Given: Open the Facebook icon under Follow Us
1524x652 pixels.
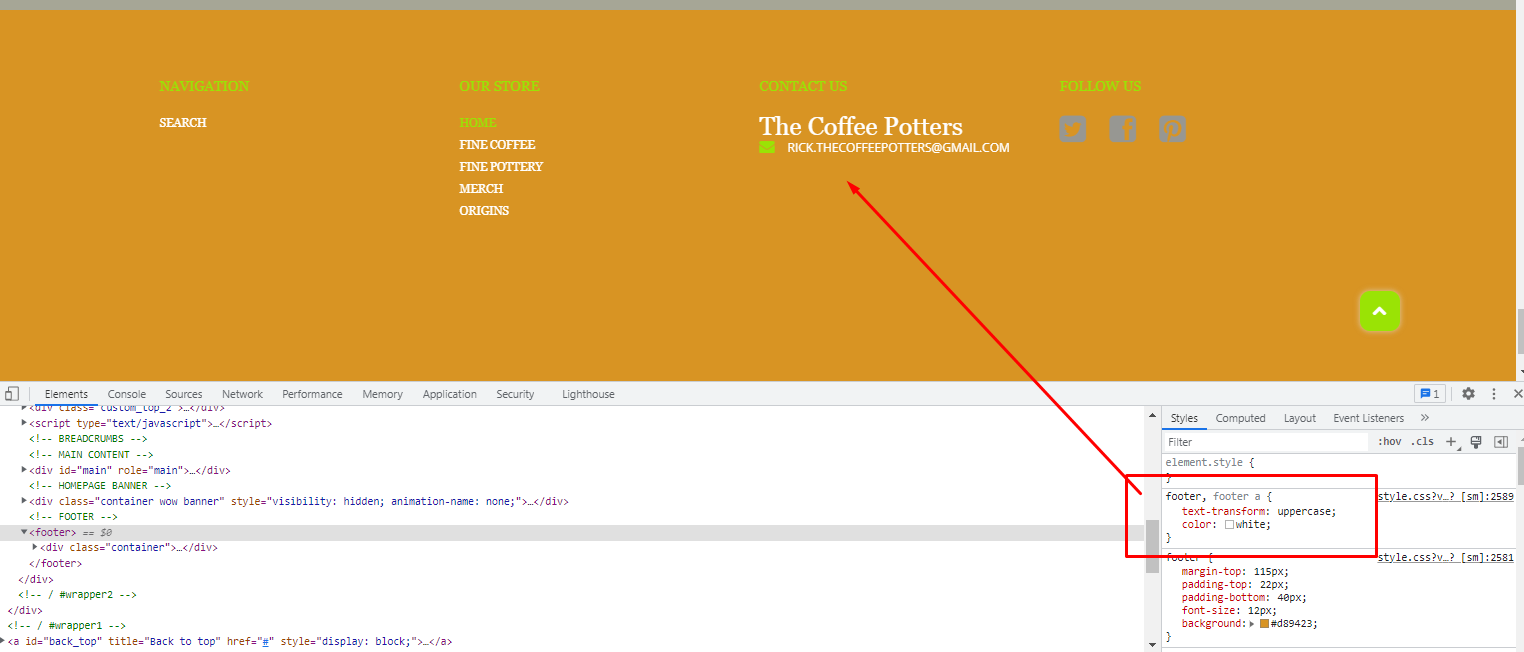Looking at the screenshot, I should (x=1122, y=129).
